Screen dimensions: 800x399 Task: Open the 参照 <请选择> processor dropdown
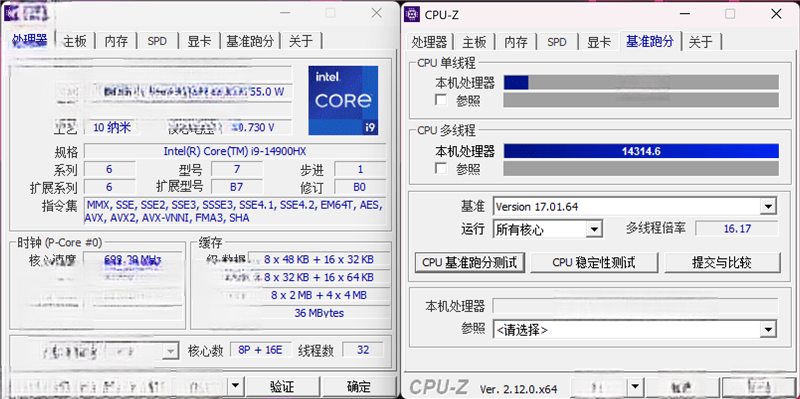click(768, 330)
